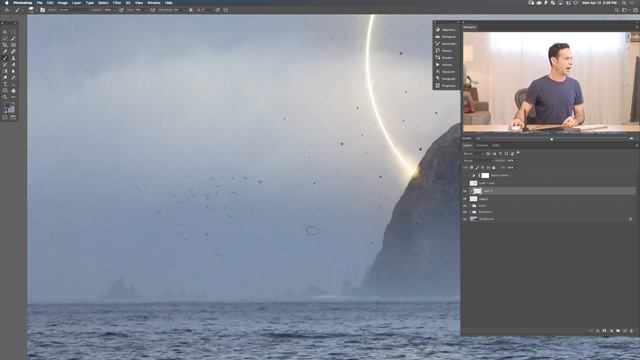Select the Brush tool in the toolbox
Screen dimensions: 640x360
pos(5,58)
